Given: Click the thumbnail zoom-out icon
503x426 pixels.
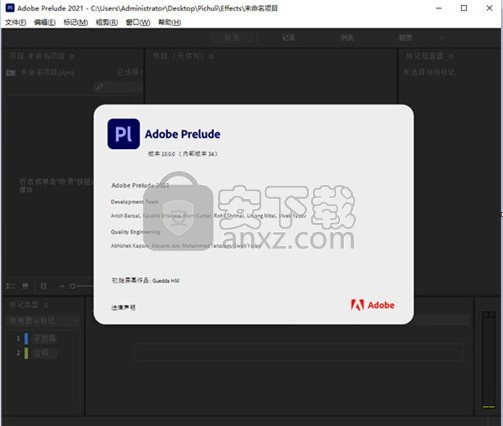Looking at the screenshot, I should tap(62, 286).
